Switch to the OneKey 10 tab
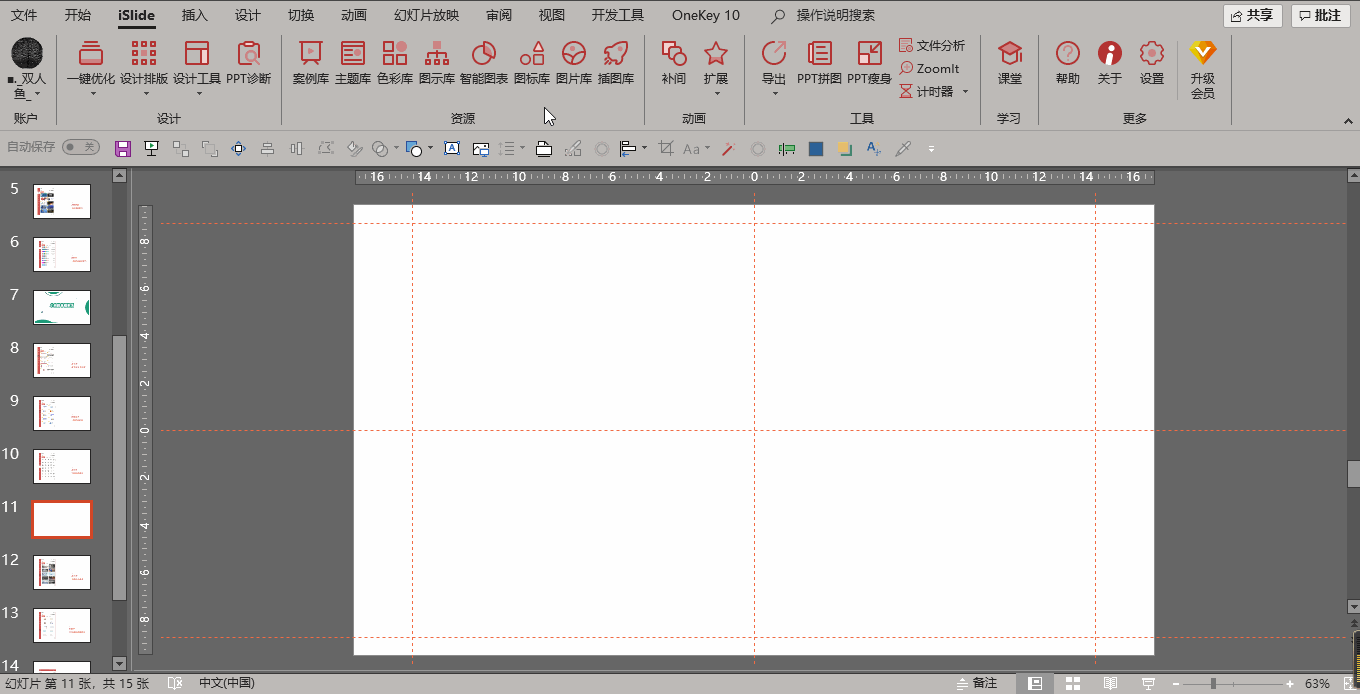The image size is (1360, 694). [x=706, y=15]
